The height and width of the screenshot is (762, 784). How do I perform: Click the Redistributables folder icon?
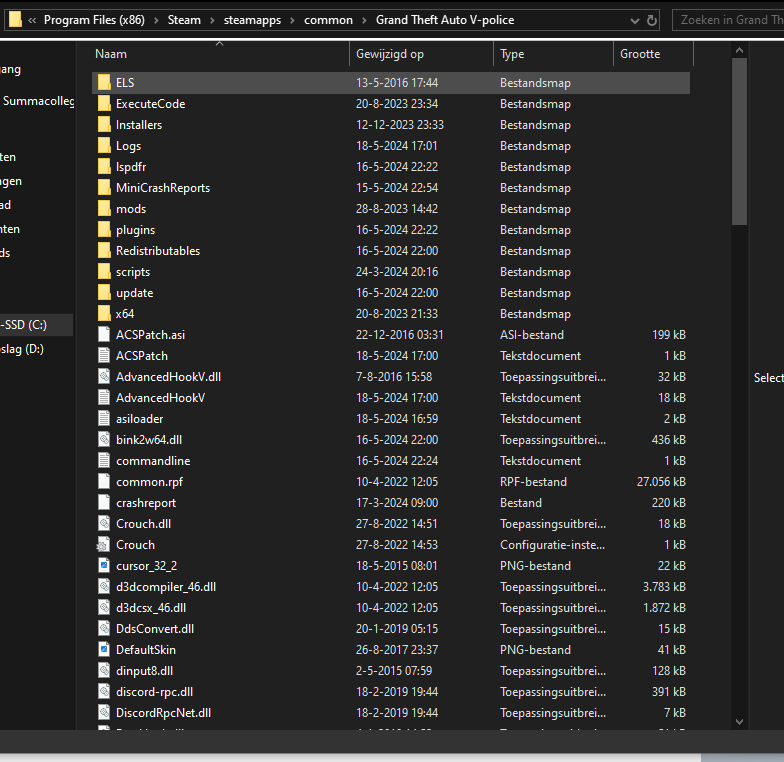point(104,250)
